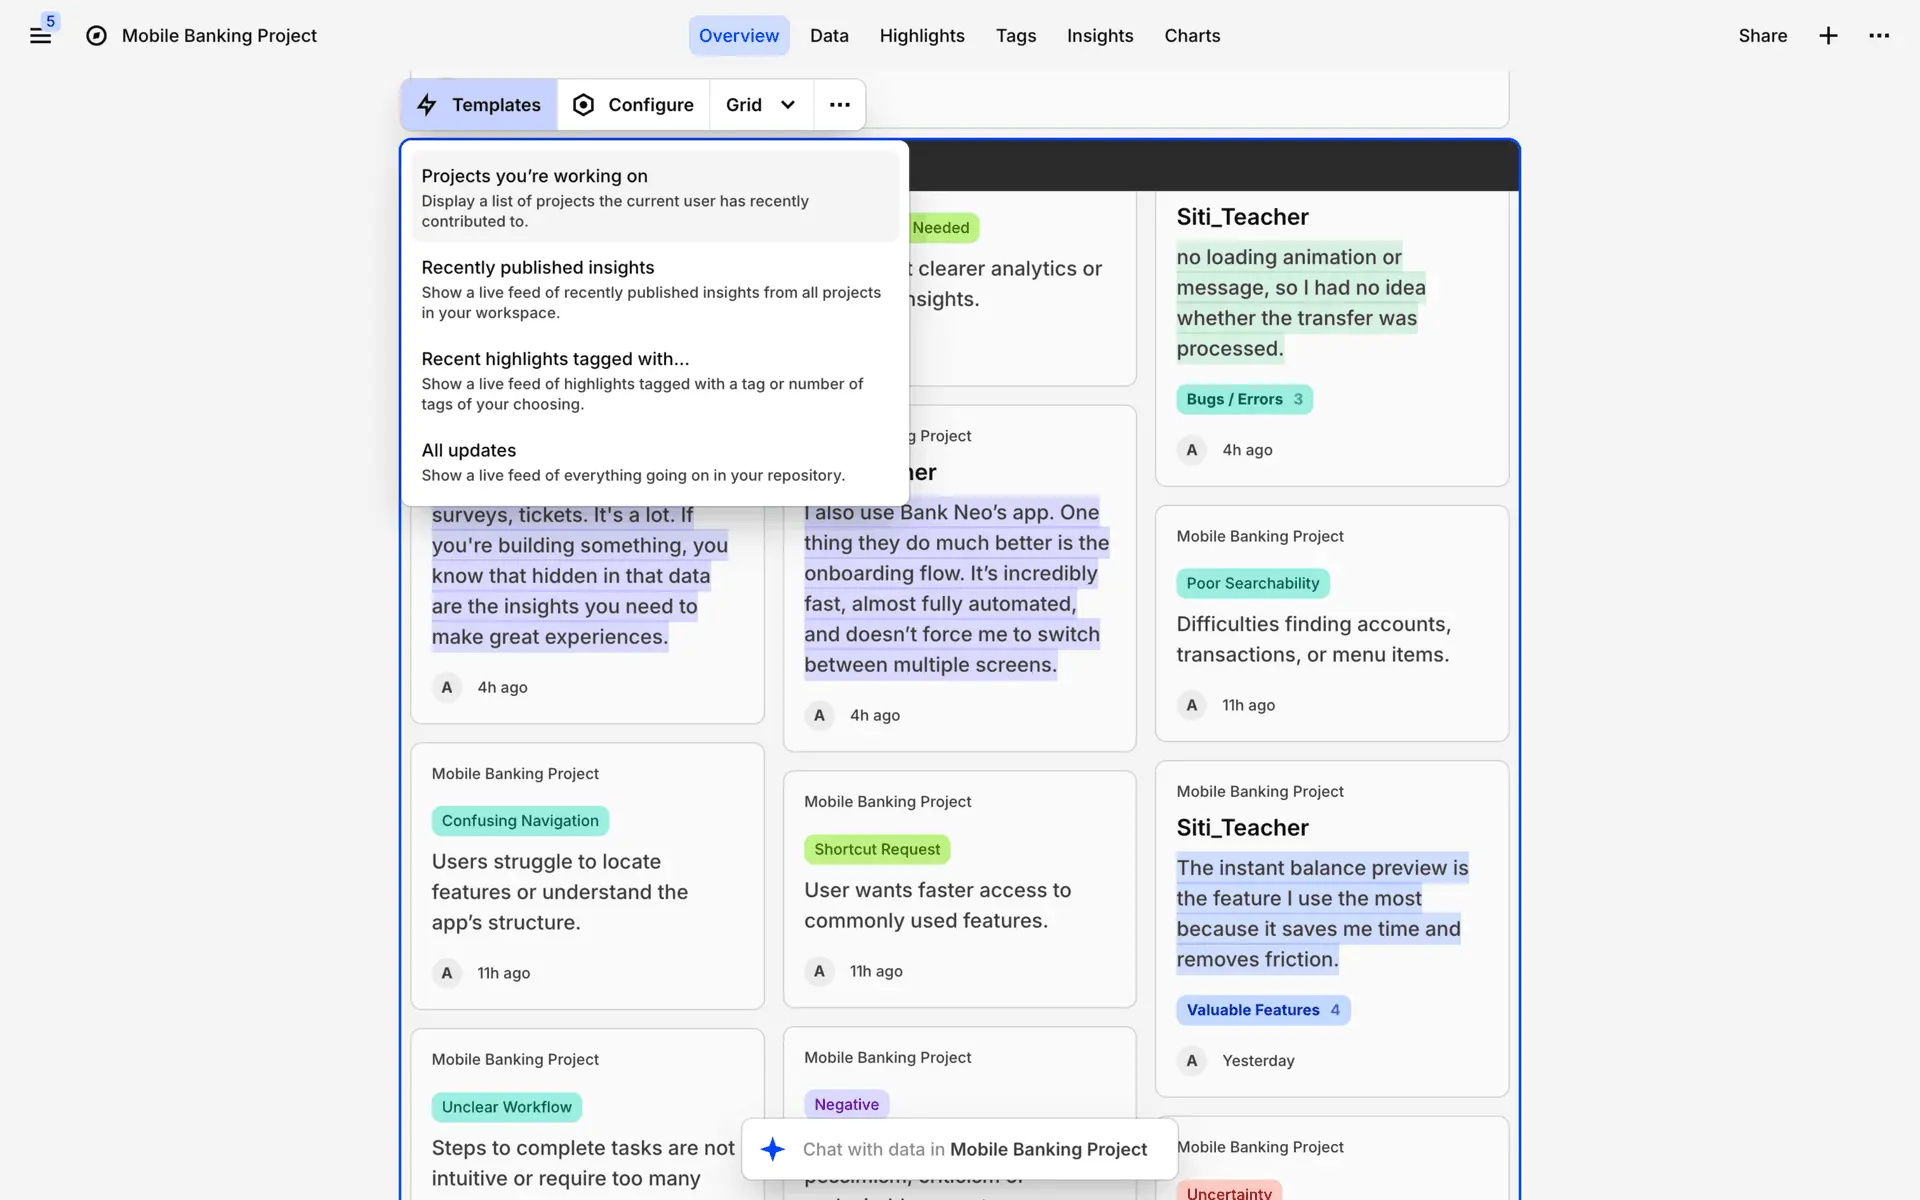Image resolution: width=1920 pixels, height=1200 pixels.
Task: Click the plus icon in top bar
Action: pos(1828,36)
